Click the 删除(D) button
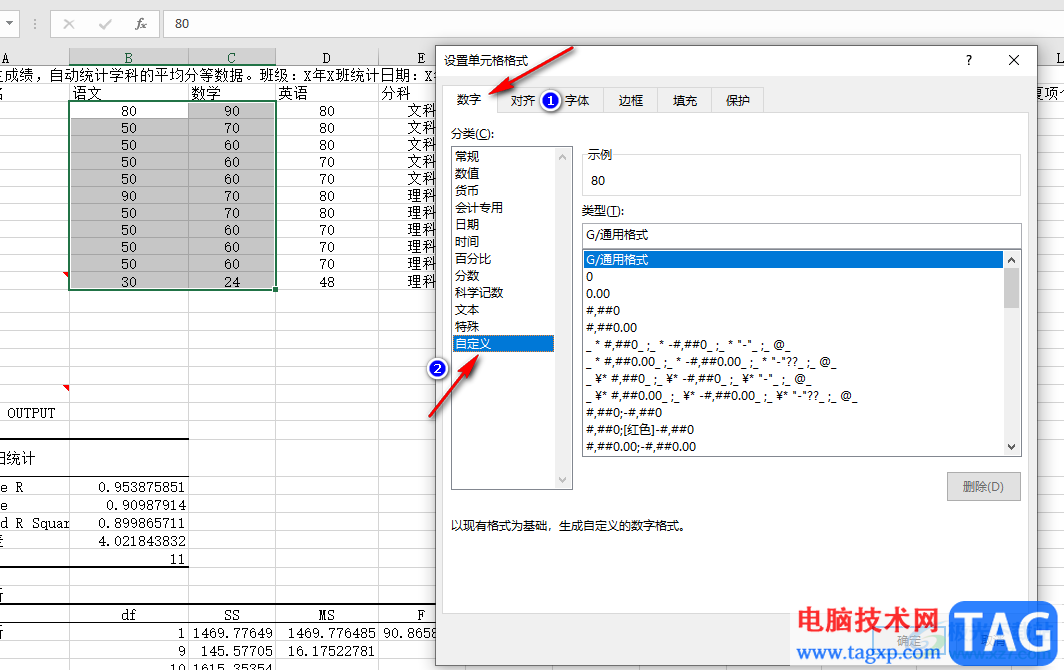The image size is (1064, 670). click(983, 487)
